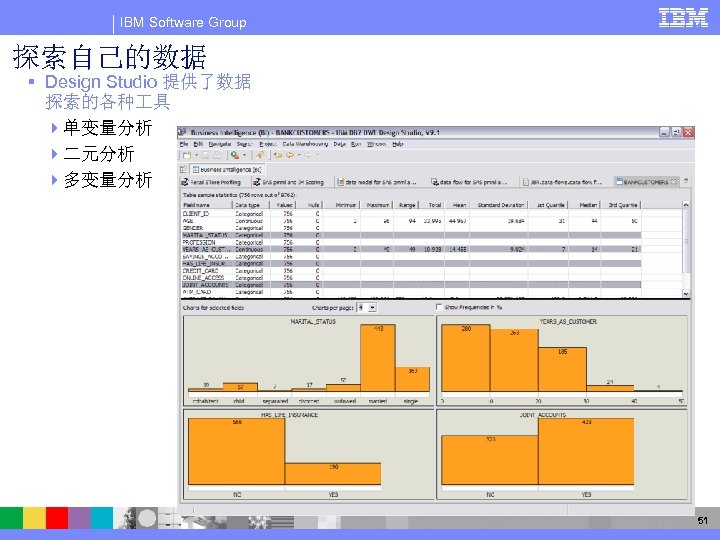Select the GENDER field row
This screenshot has width=720, height=540.
coord(411,228)
